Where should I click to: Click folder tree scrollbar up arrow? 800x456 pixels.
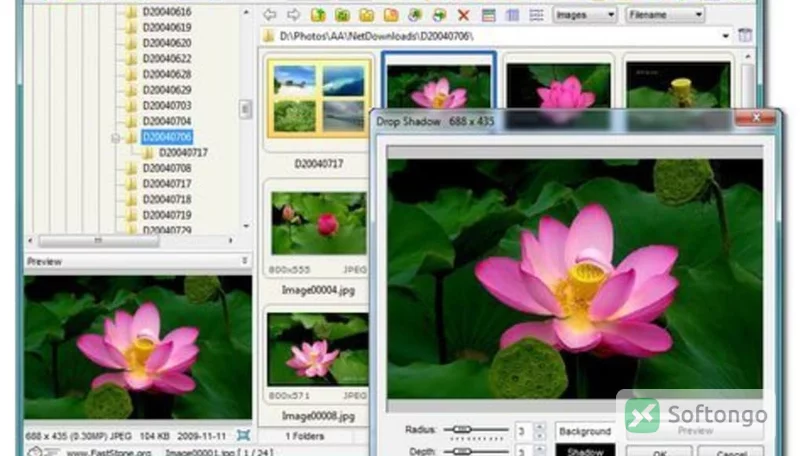[x=246, y=12]
